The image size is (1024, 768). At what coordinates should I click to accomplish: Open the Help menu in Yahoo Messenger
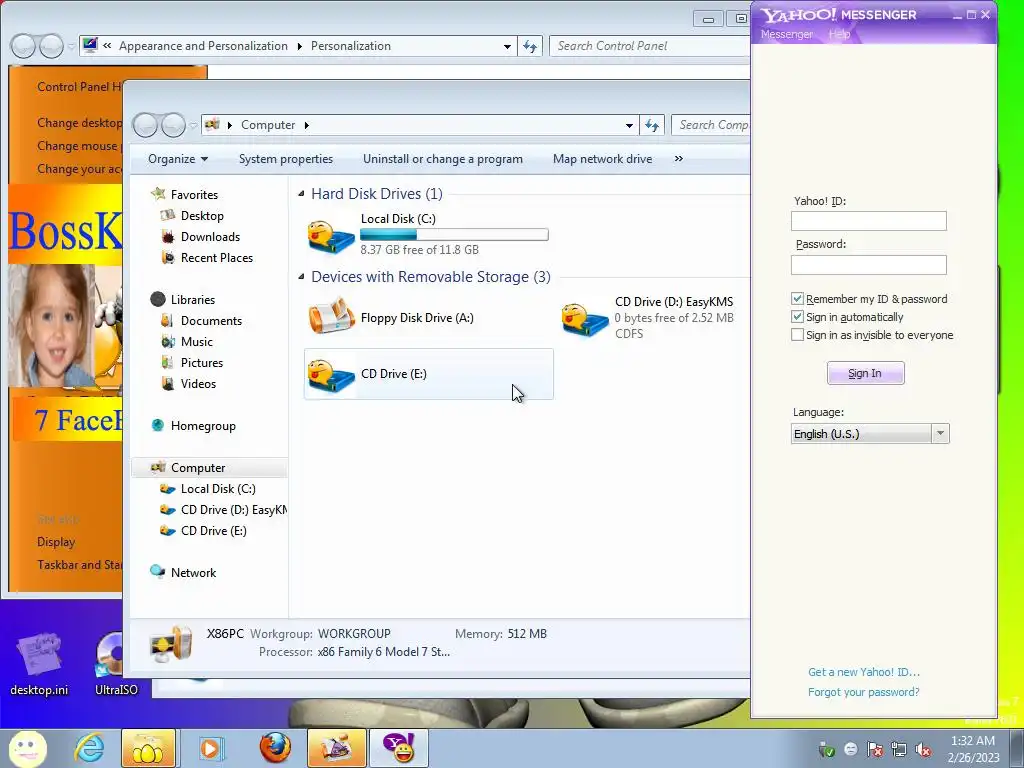click(839, 34)
